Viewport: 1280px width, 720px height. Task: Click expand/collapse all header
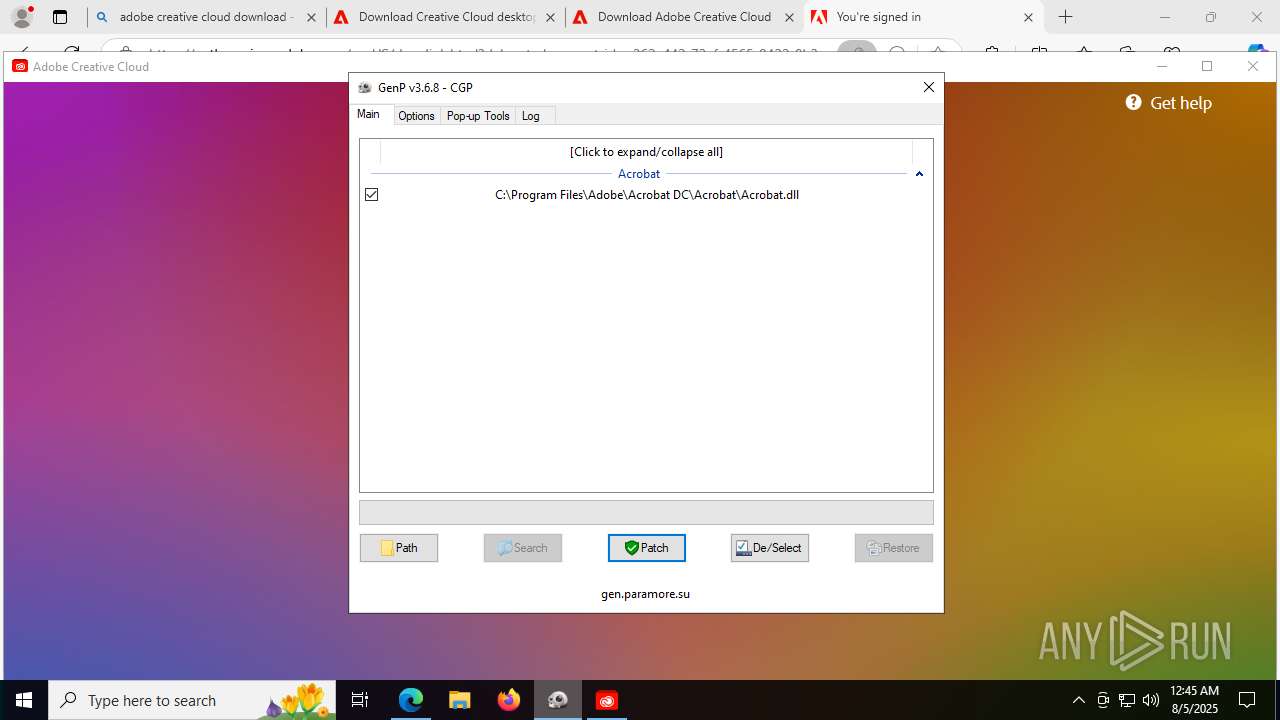646,152
